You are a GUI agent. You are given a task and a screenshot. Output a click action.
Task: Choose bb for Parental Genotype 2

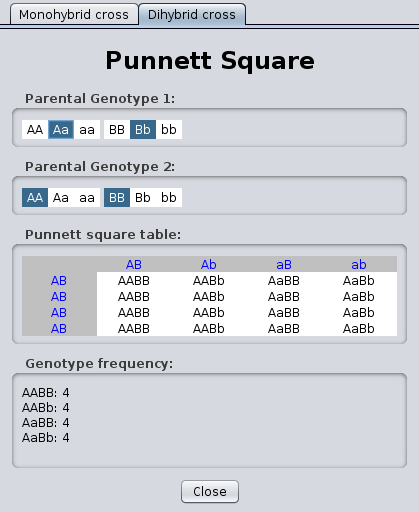coord(169,197)
